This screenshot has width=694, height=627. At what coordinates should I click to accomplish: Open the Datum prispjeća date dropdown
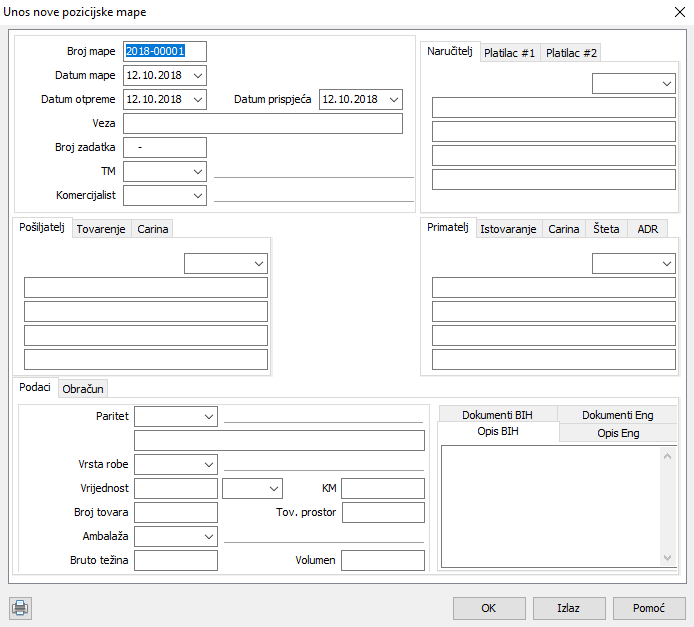tap(393, 100)
